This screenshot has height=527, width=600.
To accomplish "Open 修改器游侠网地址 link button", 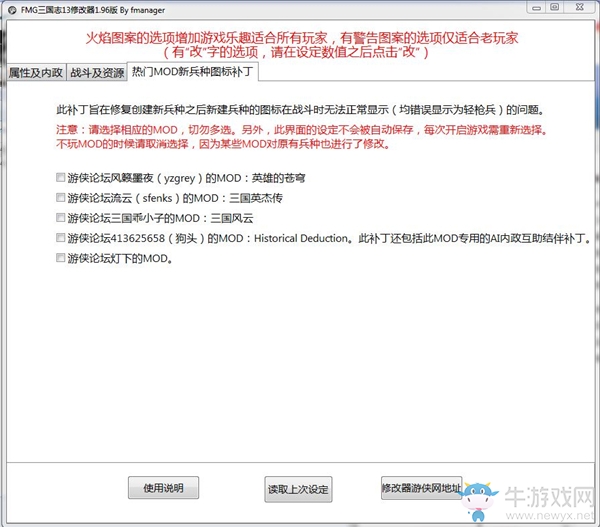I will coord(421,488).
